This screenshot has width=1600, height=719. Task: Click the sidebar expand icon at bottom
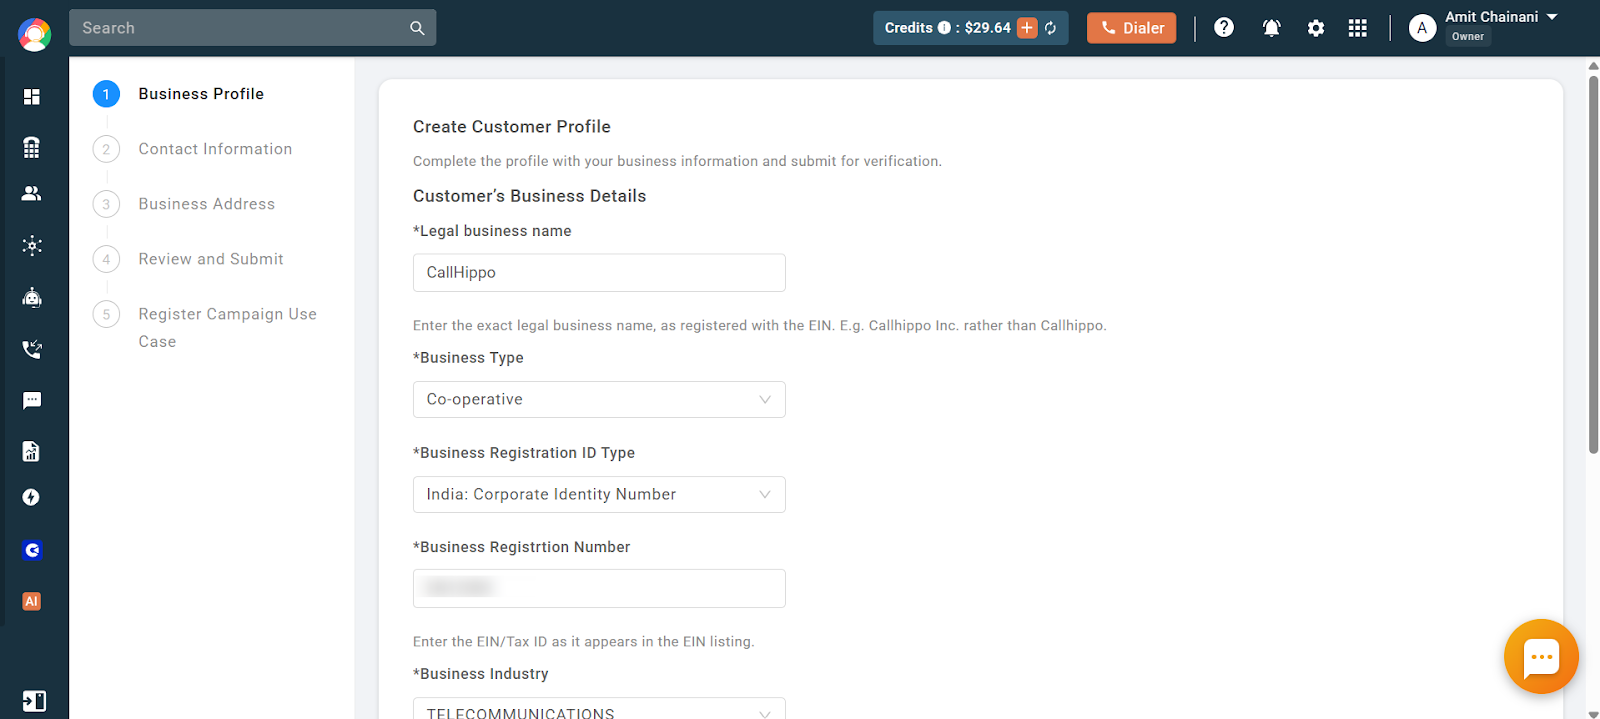point(34,701)
